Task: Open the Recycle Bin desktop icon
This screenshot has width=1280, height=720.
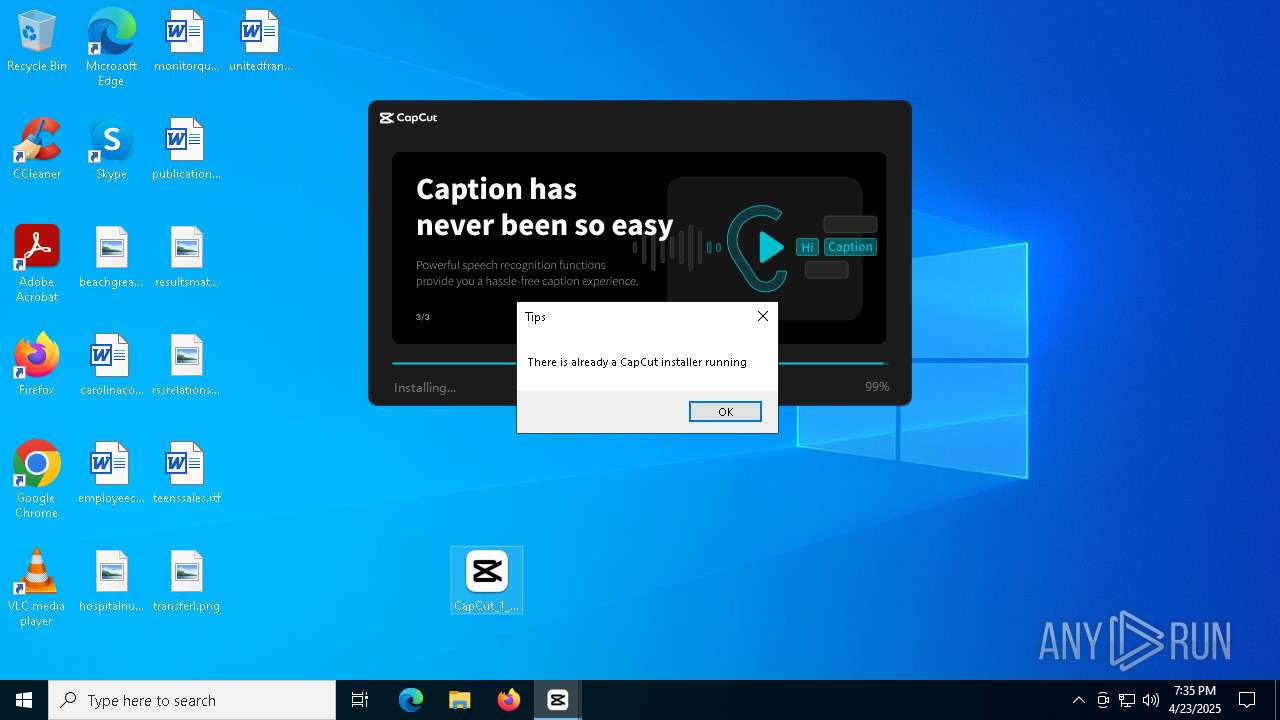Action: point(37,42)
